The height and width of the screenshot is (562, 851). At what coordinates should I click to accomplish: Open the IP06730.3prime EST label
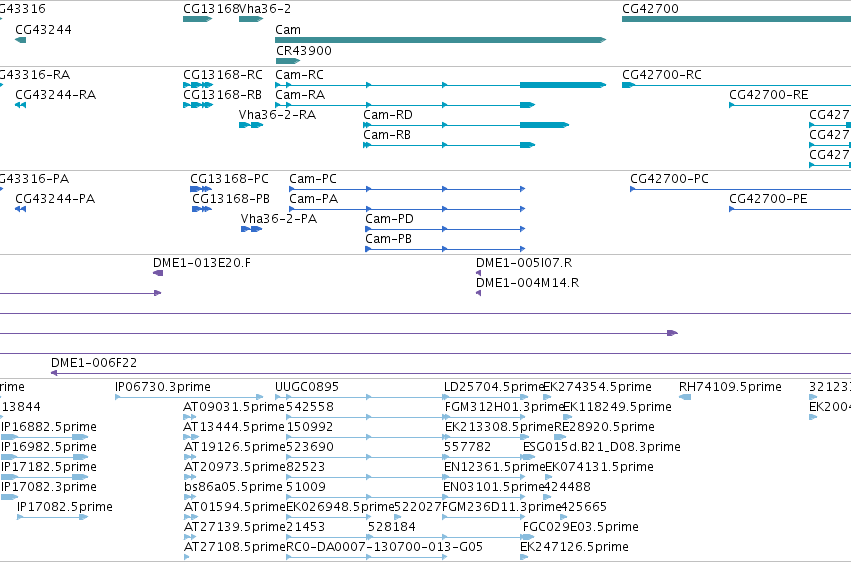tap(163, 387)
